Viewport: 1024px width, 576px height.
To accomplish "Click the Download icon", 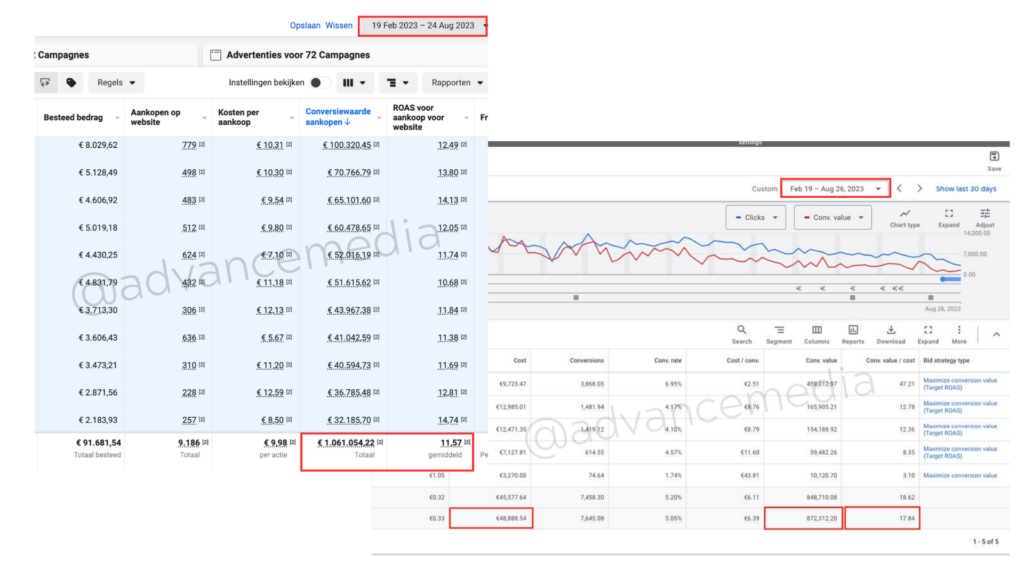I will click(x=890, y=333).
